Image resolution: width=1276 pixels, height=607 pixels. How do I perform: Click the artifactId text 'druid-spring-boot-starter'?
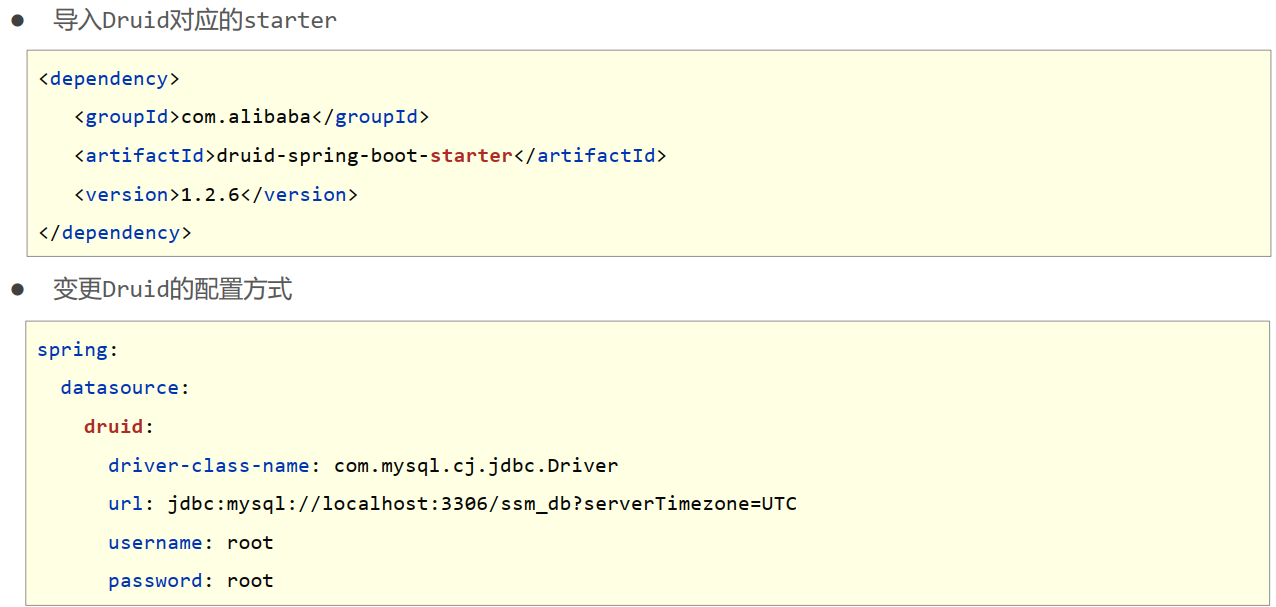tap(365, 156)
